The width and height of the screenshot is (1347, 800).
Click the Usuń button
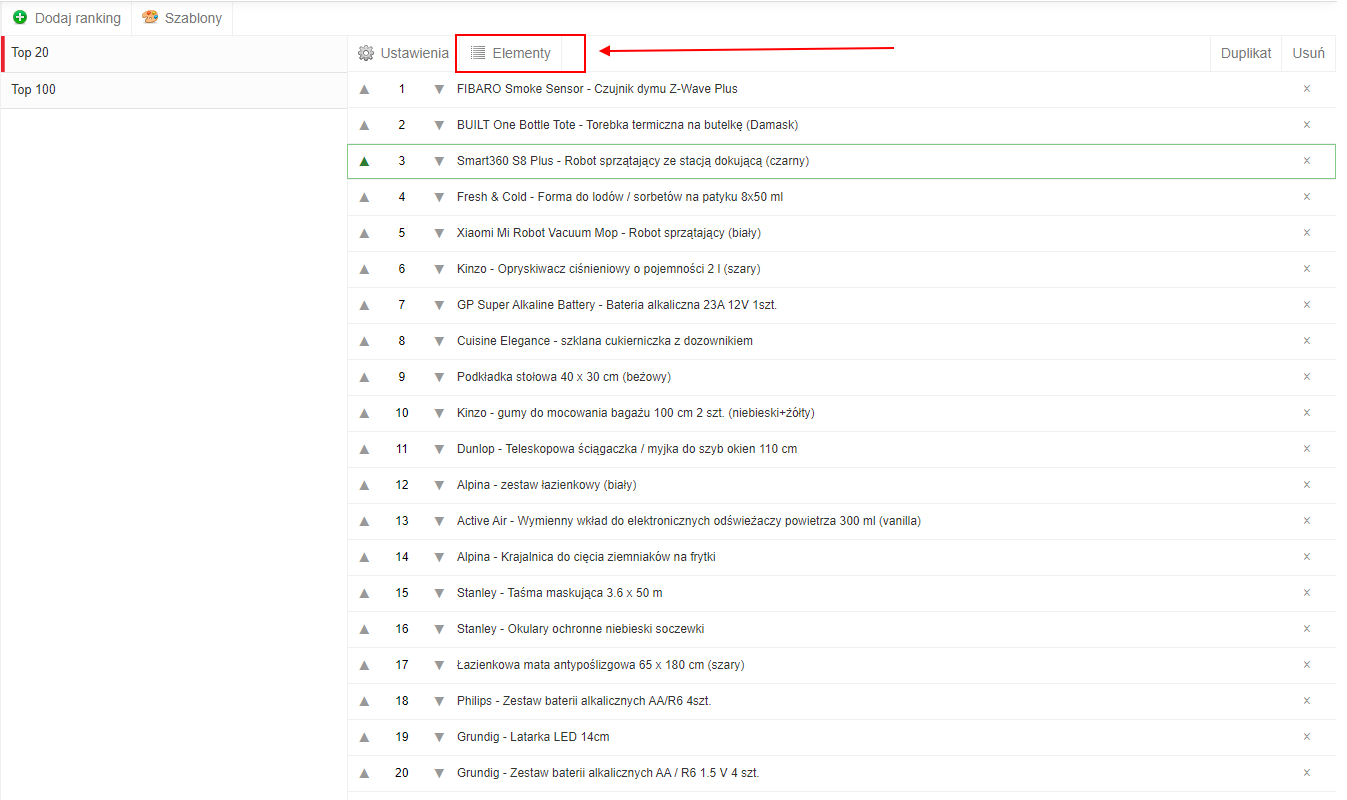pos(1308,53)
